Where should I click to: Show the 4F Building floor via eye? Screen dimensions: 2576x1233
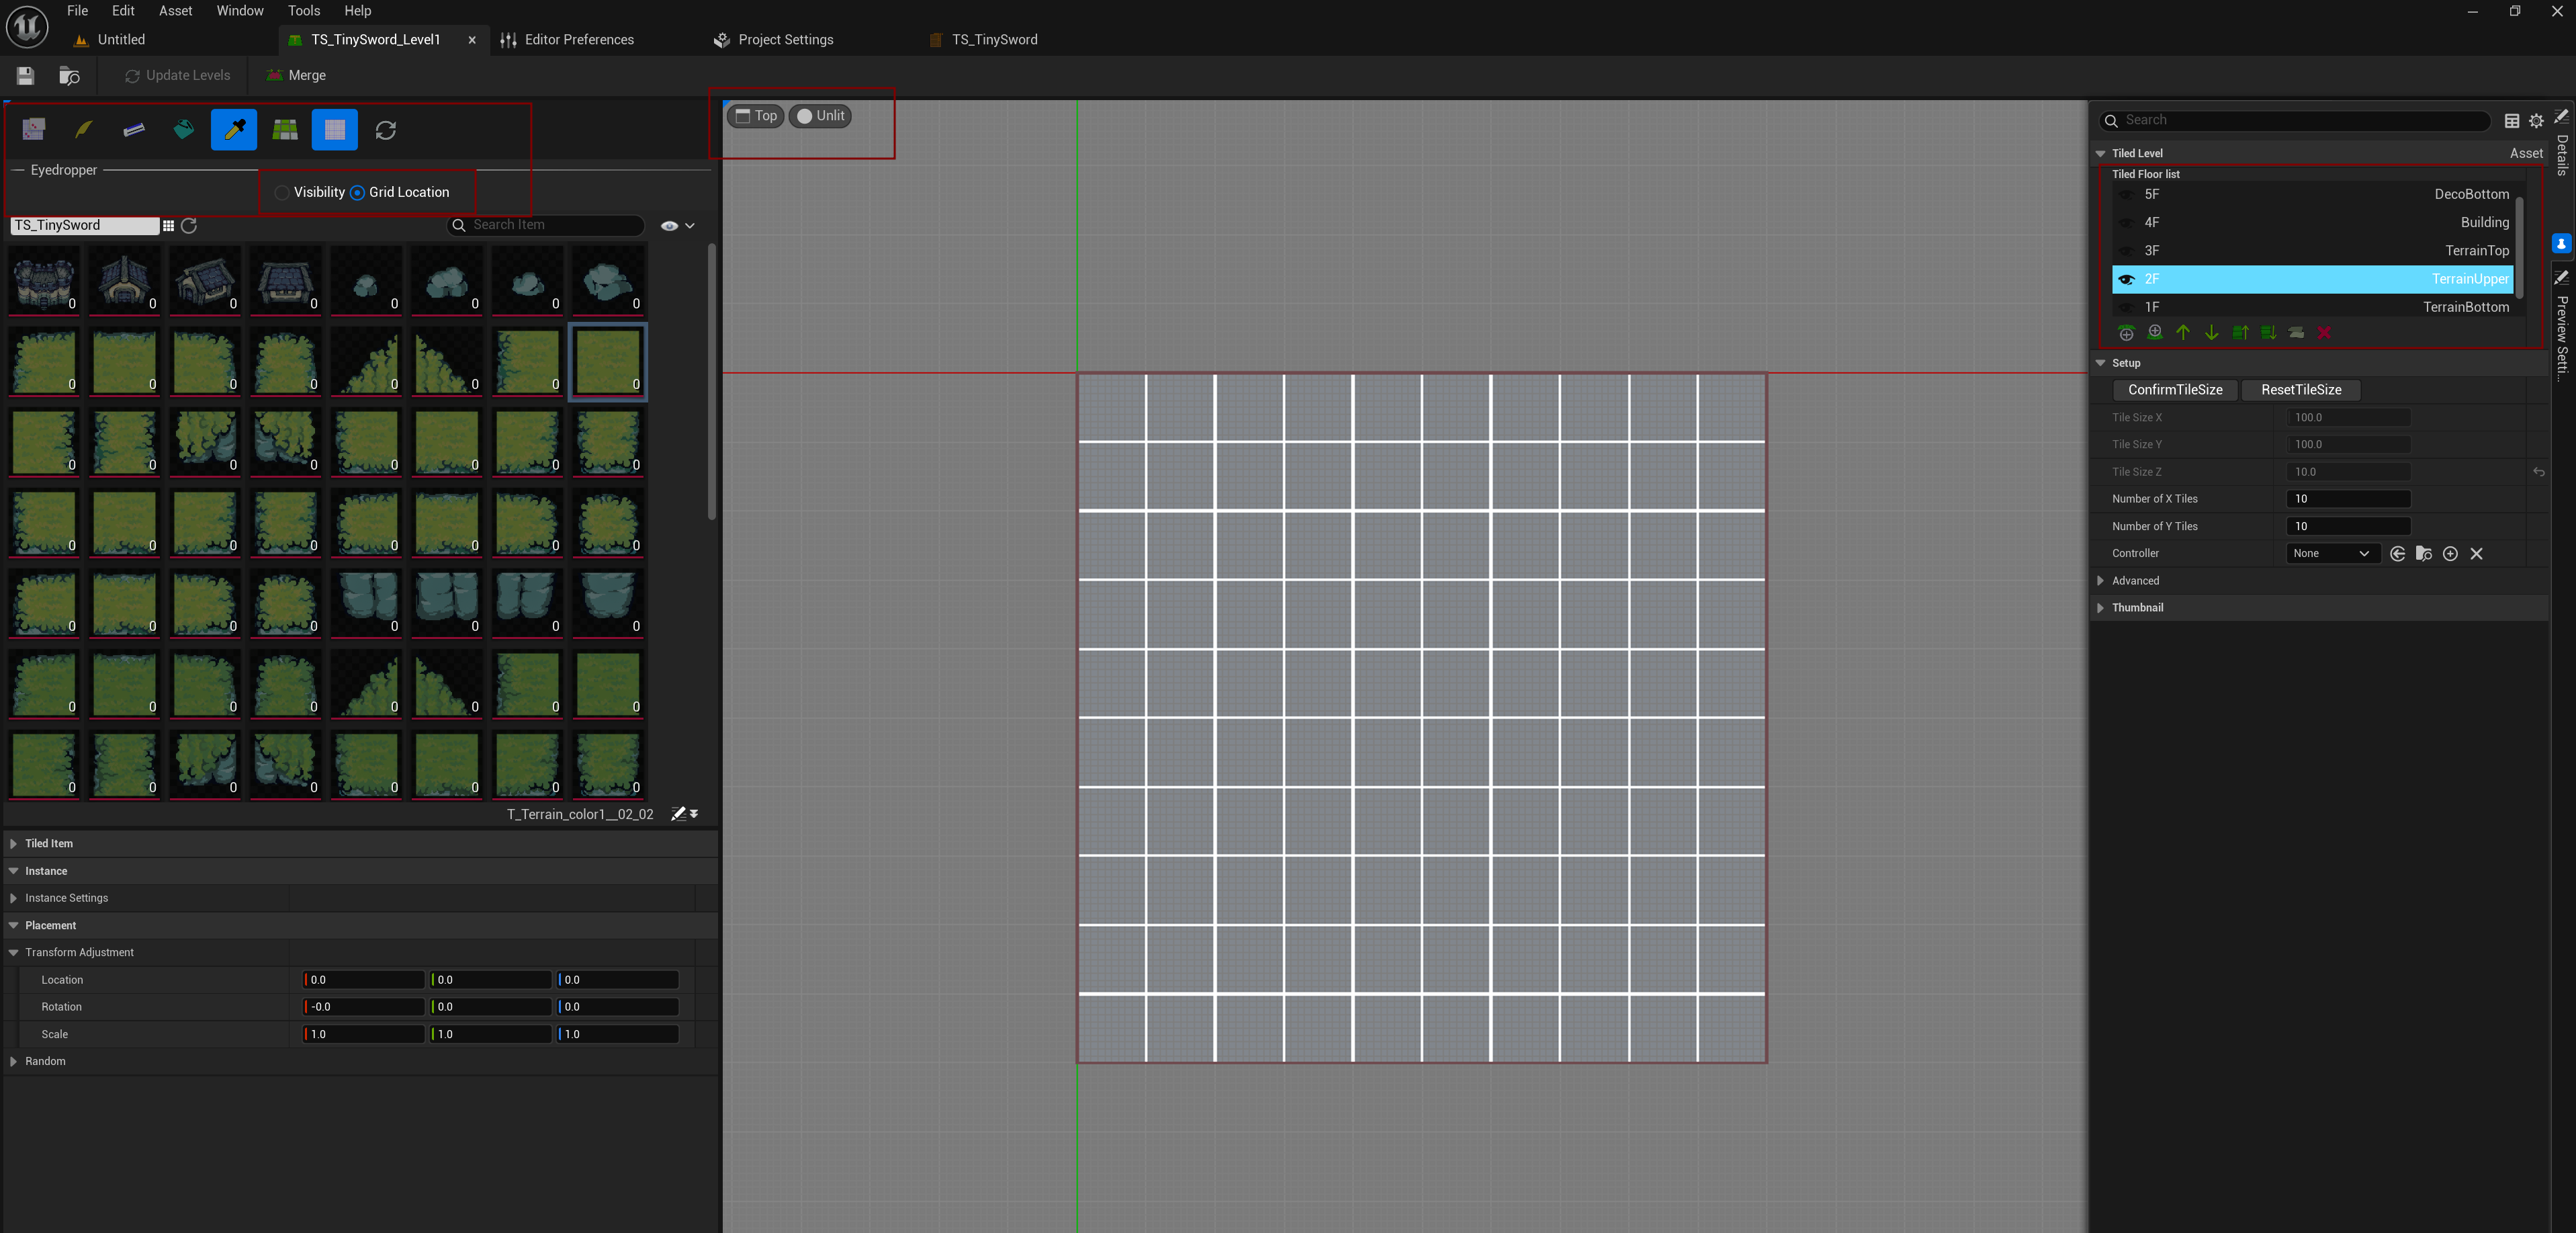coord(2126,223)
